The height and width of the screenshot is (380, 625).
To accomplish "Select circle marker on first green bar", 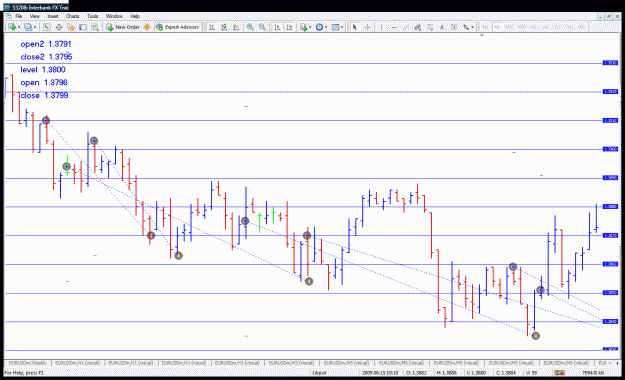I will click(x=67, y=166).
